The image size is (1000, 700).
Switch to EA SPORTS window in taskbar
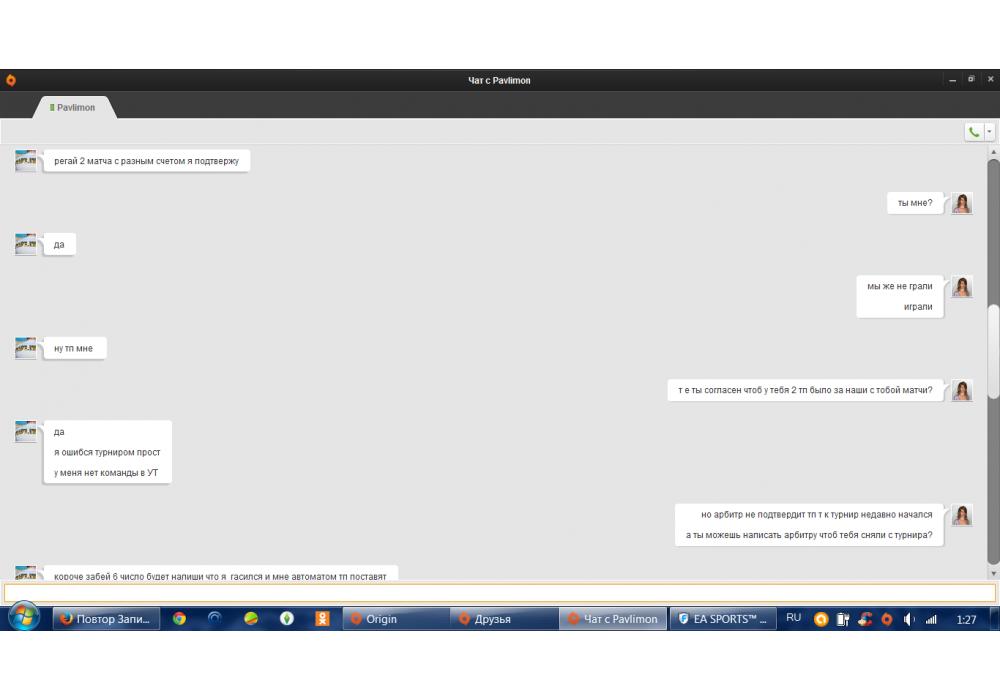pyautogui.click(x=723, y=619)
